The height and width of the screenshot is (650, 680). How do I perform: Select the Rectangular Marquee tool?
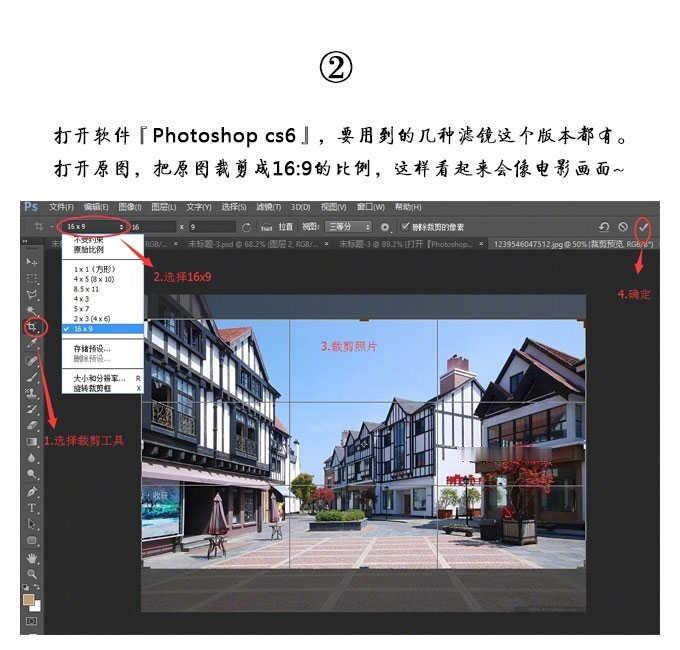click(x=31, y=278)
